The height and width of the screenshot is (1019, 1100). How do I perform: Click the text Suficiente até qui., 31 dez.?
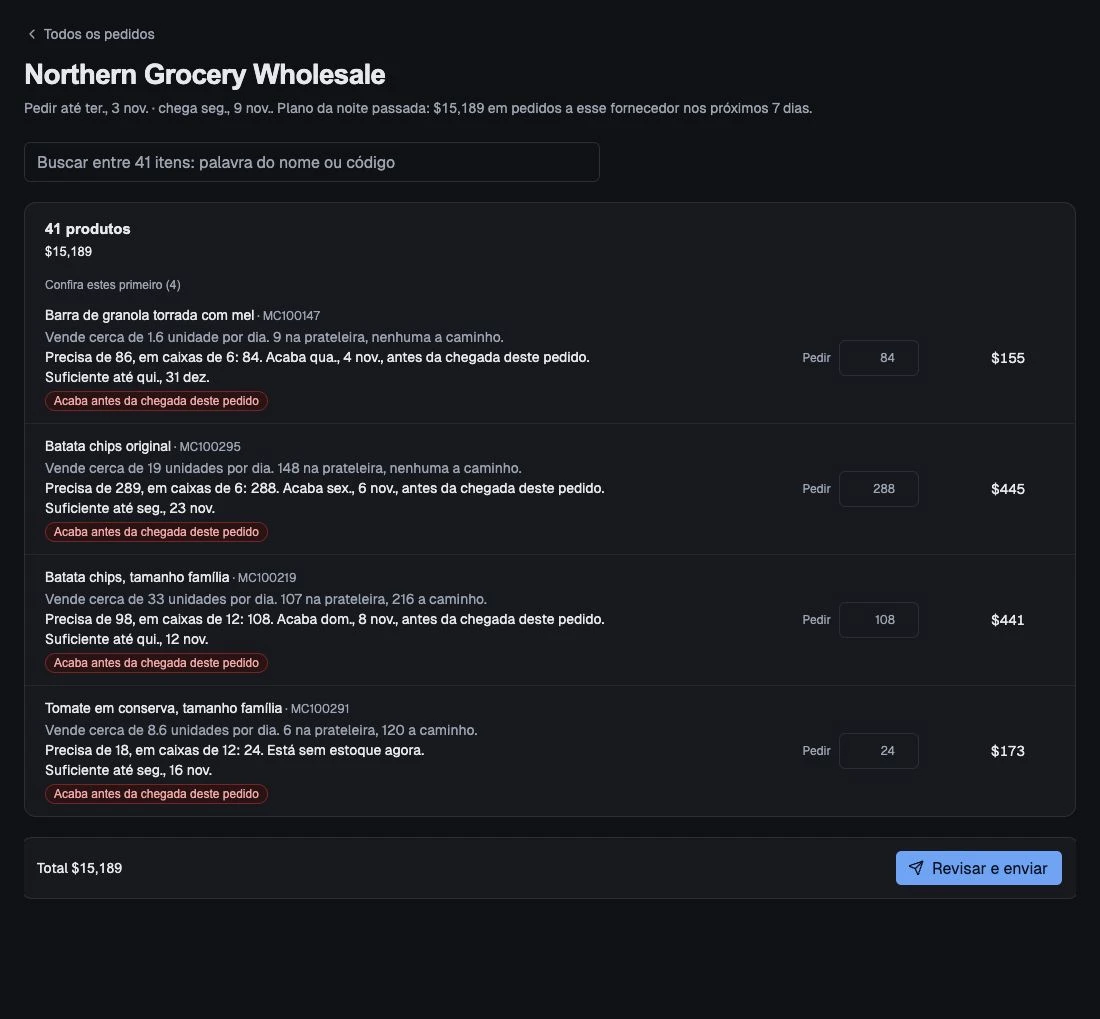point(127,377)
